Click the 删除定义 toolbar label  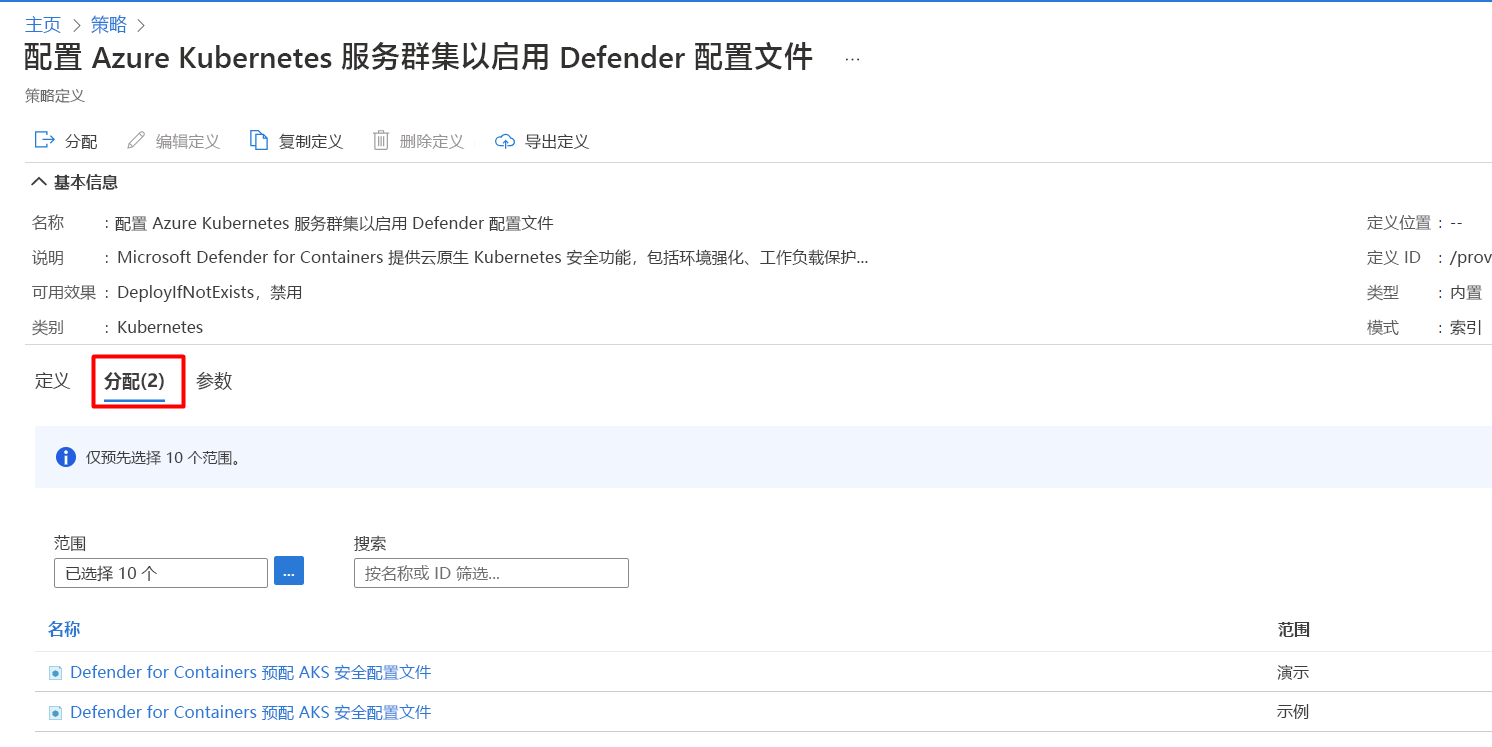(x=432, y=141)
